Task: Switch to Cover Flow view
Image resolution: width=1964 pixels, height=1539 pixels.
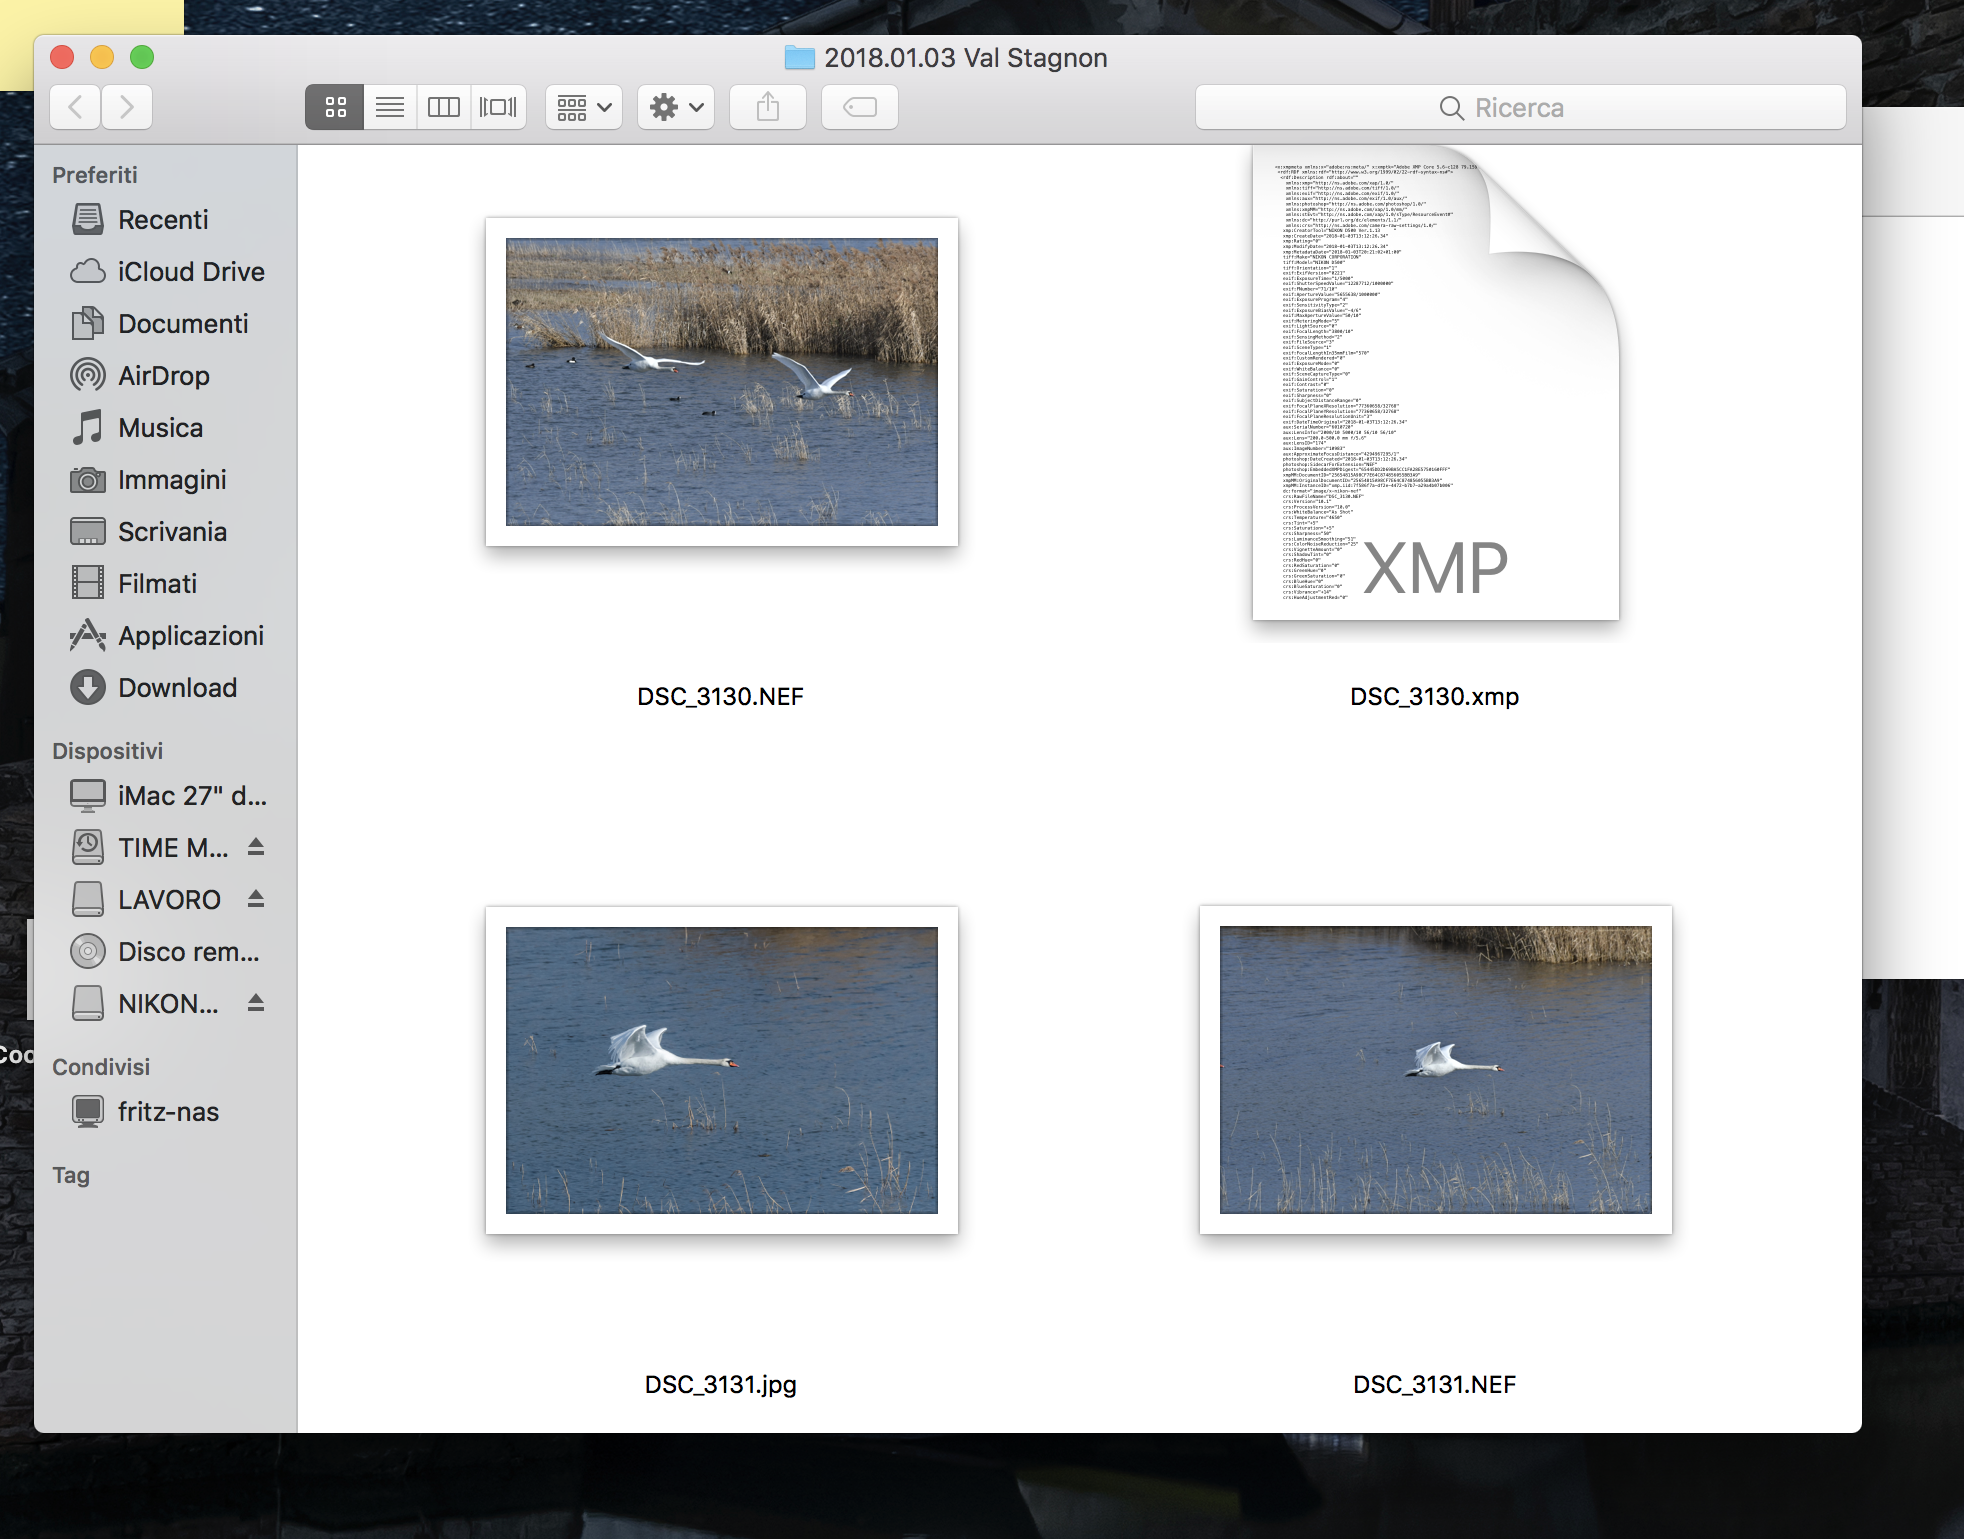Action: coord(498,107)
